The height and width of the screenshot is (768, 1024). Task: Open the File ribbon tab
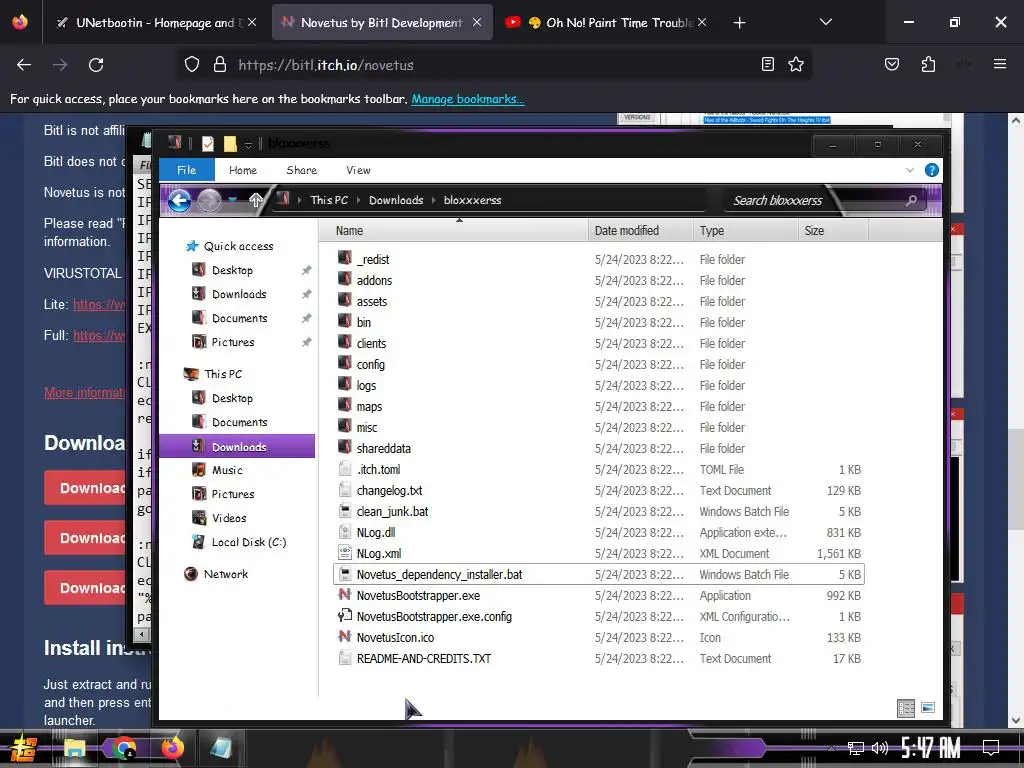(187, 170)
